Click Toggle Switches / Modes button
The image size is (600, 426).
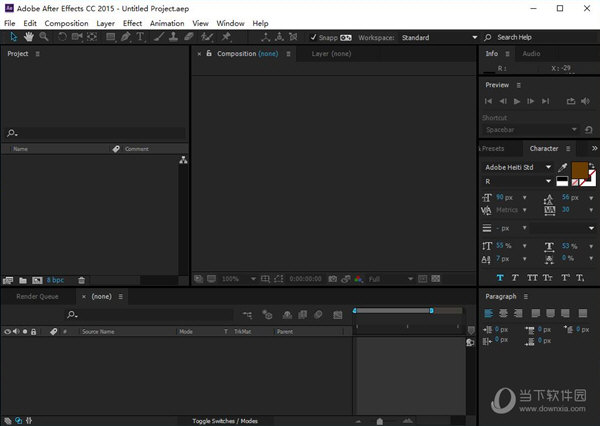[225, 421]
